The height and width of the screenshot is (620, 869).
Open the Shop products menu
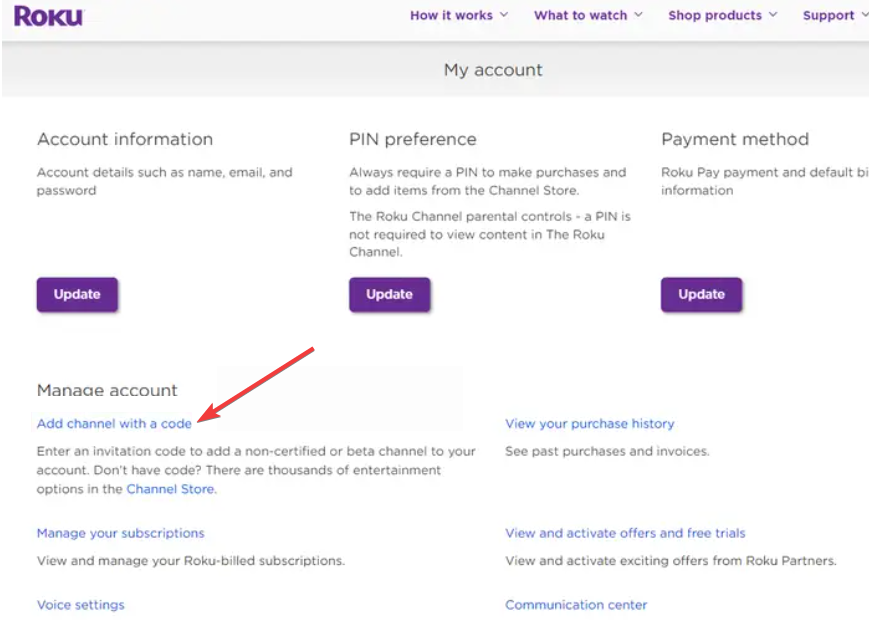(714, 15)
